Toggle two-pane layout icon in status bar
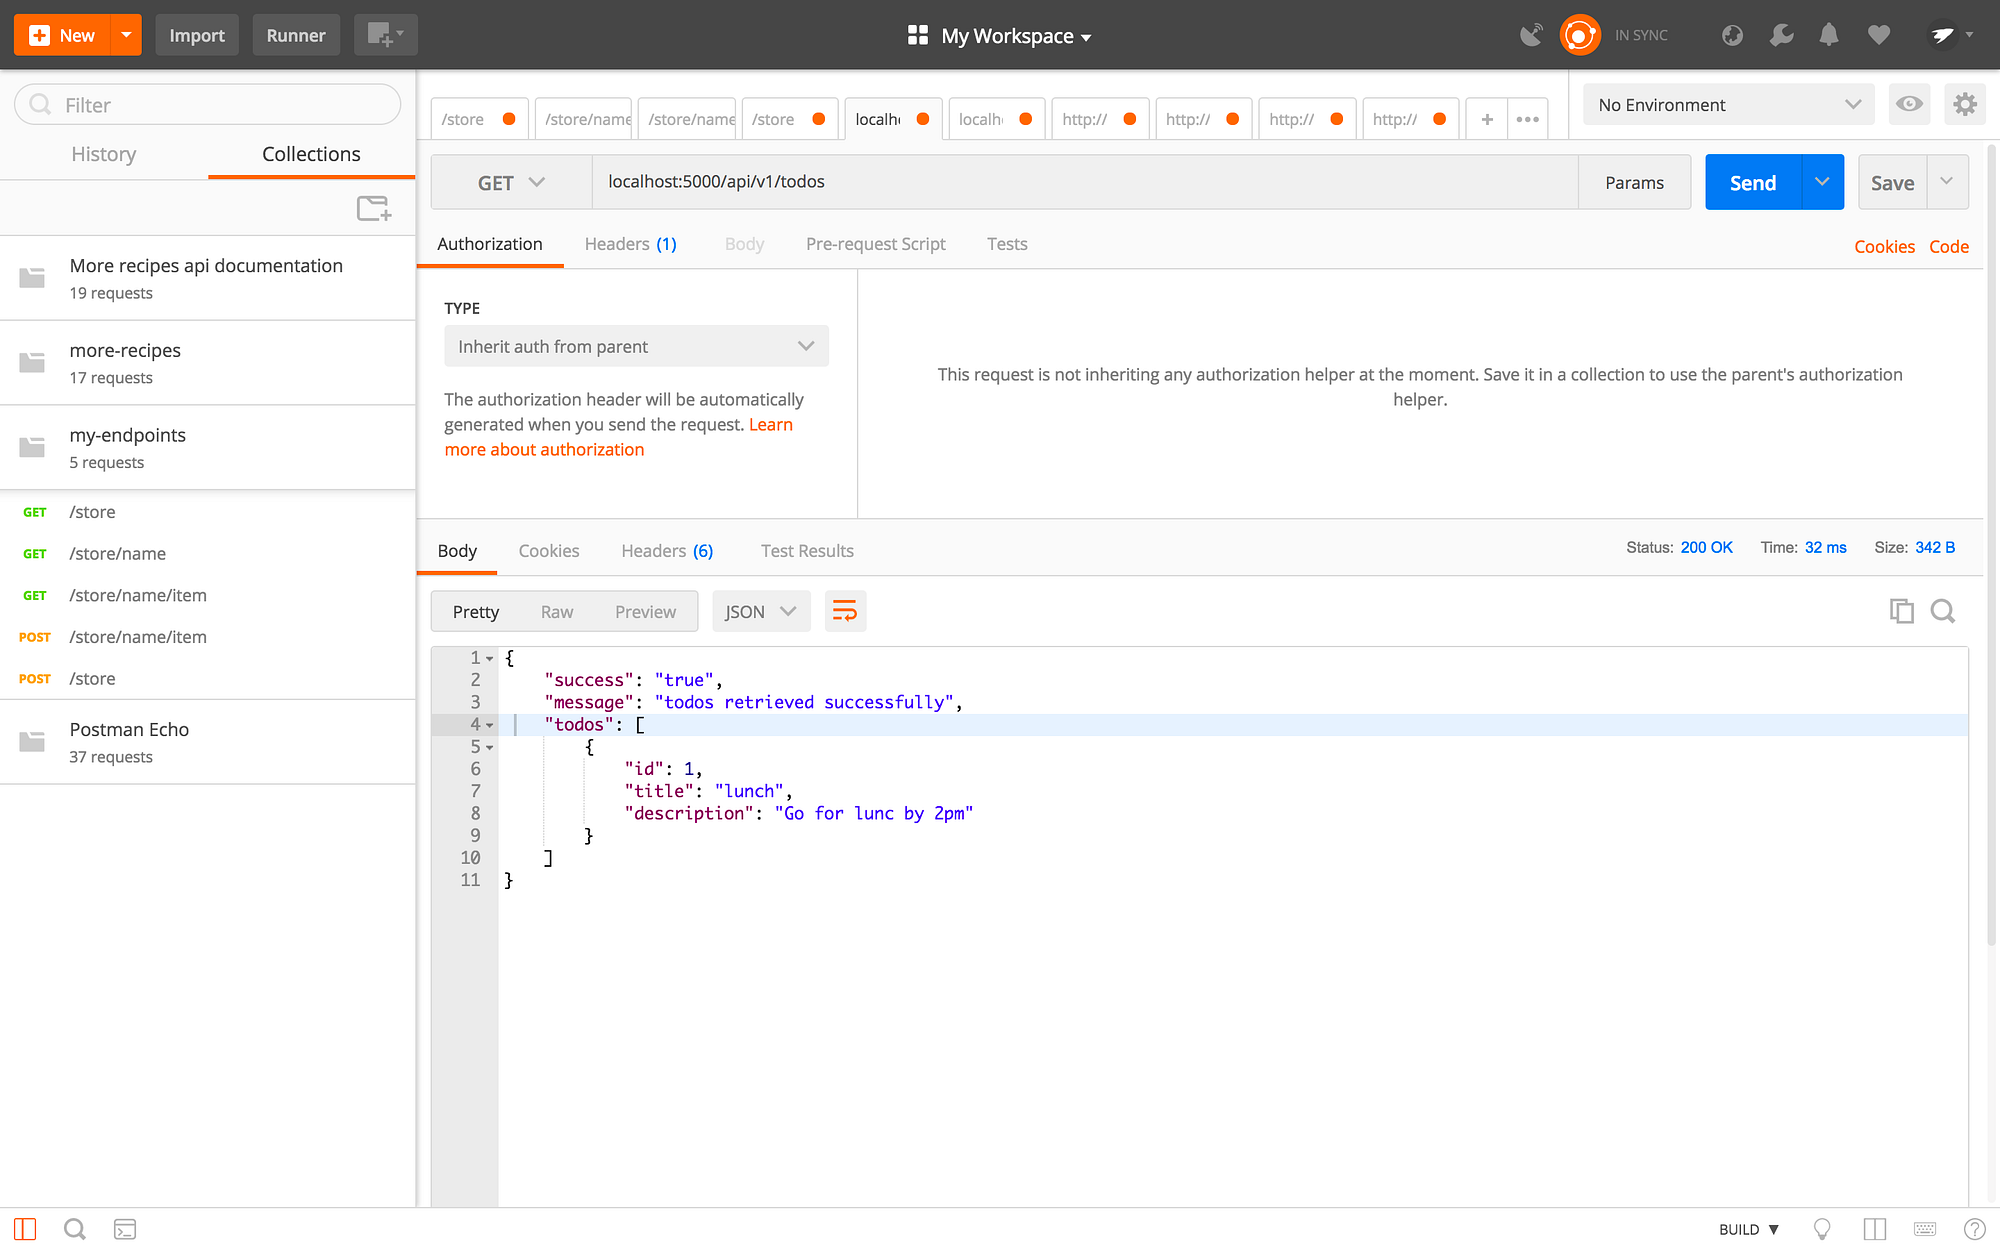The width and height of the screenshot is (2000, 1250). coord(1874,1229)
